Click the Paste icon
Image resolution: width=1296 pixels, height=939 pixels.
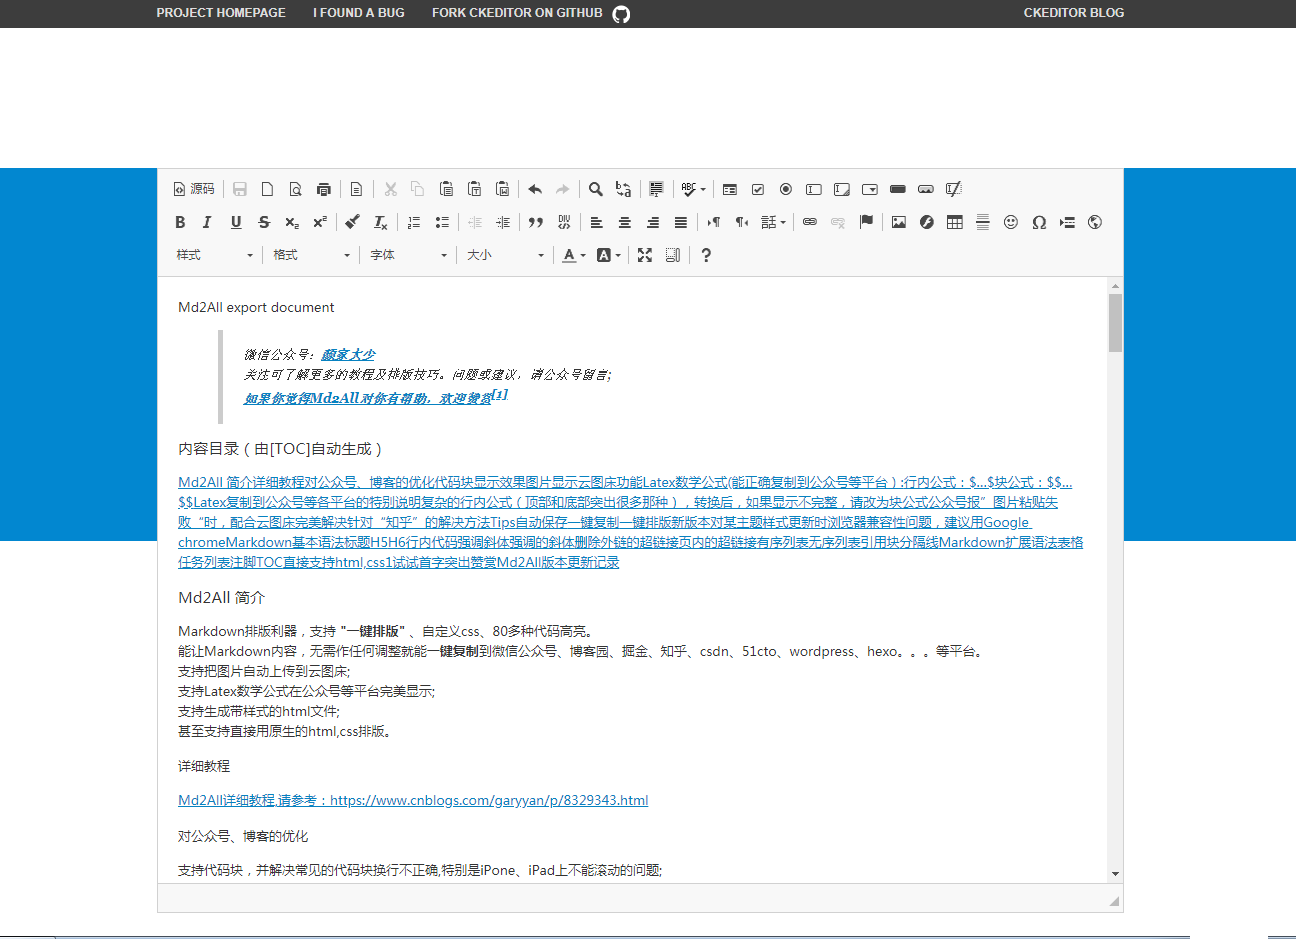tap(446, 189)
